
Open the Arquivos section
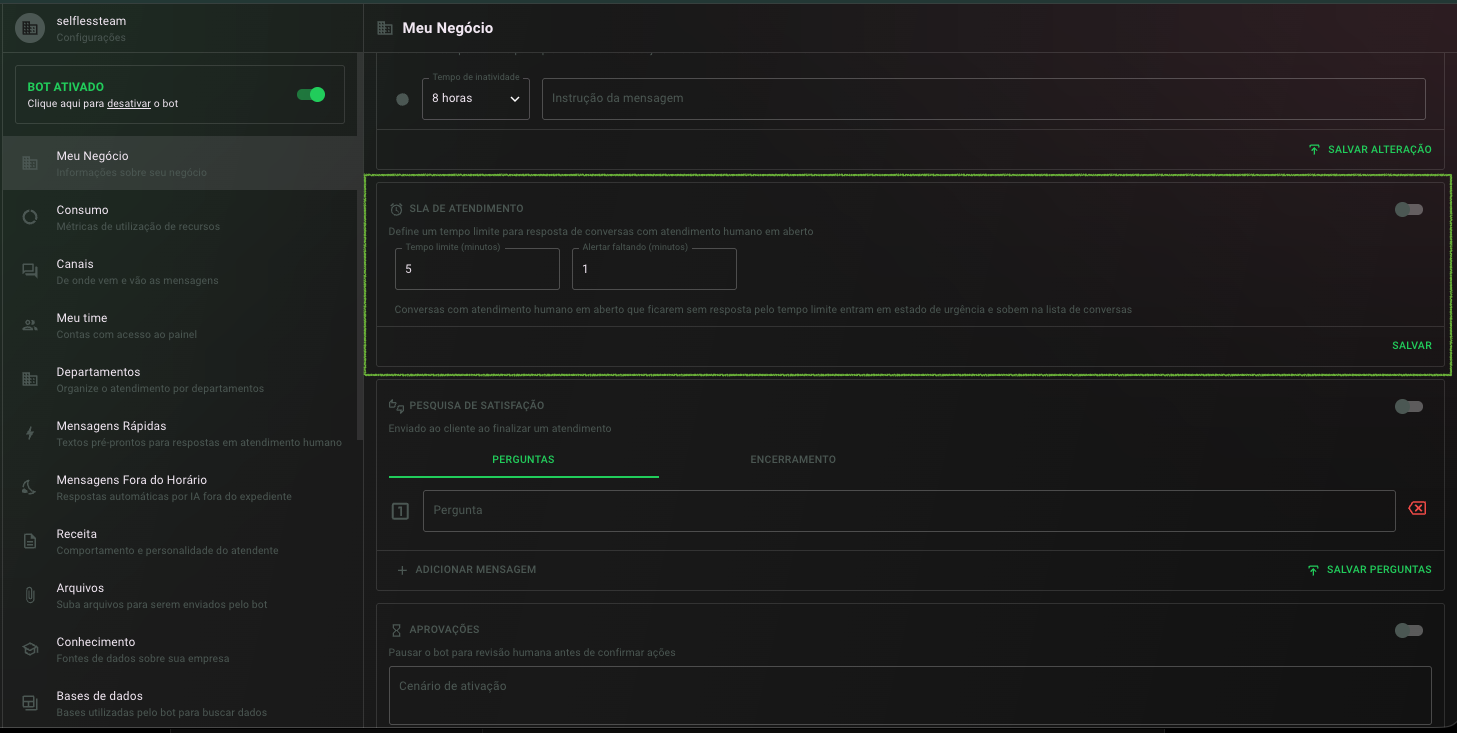click(x=180, y=595)
